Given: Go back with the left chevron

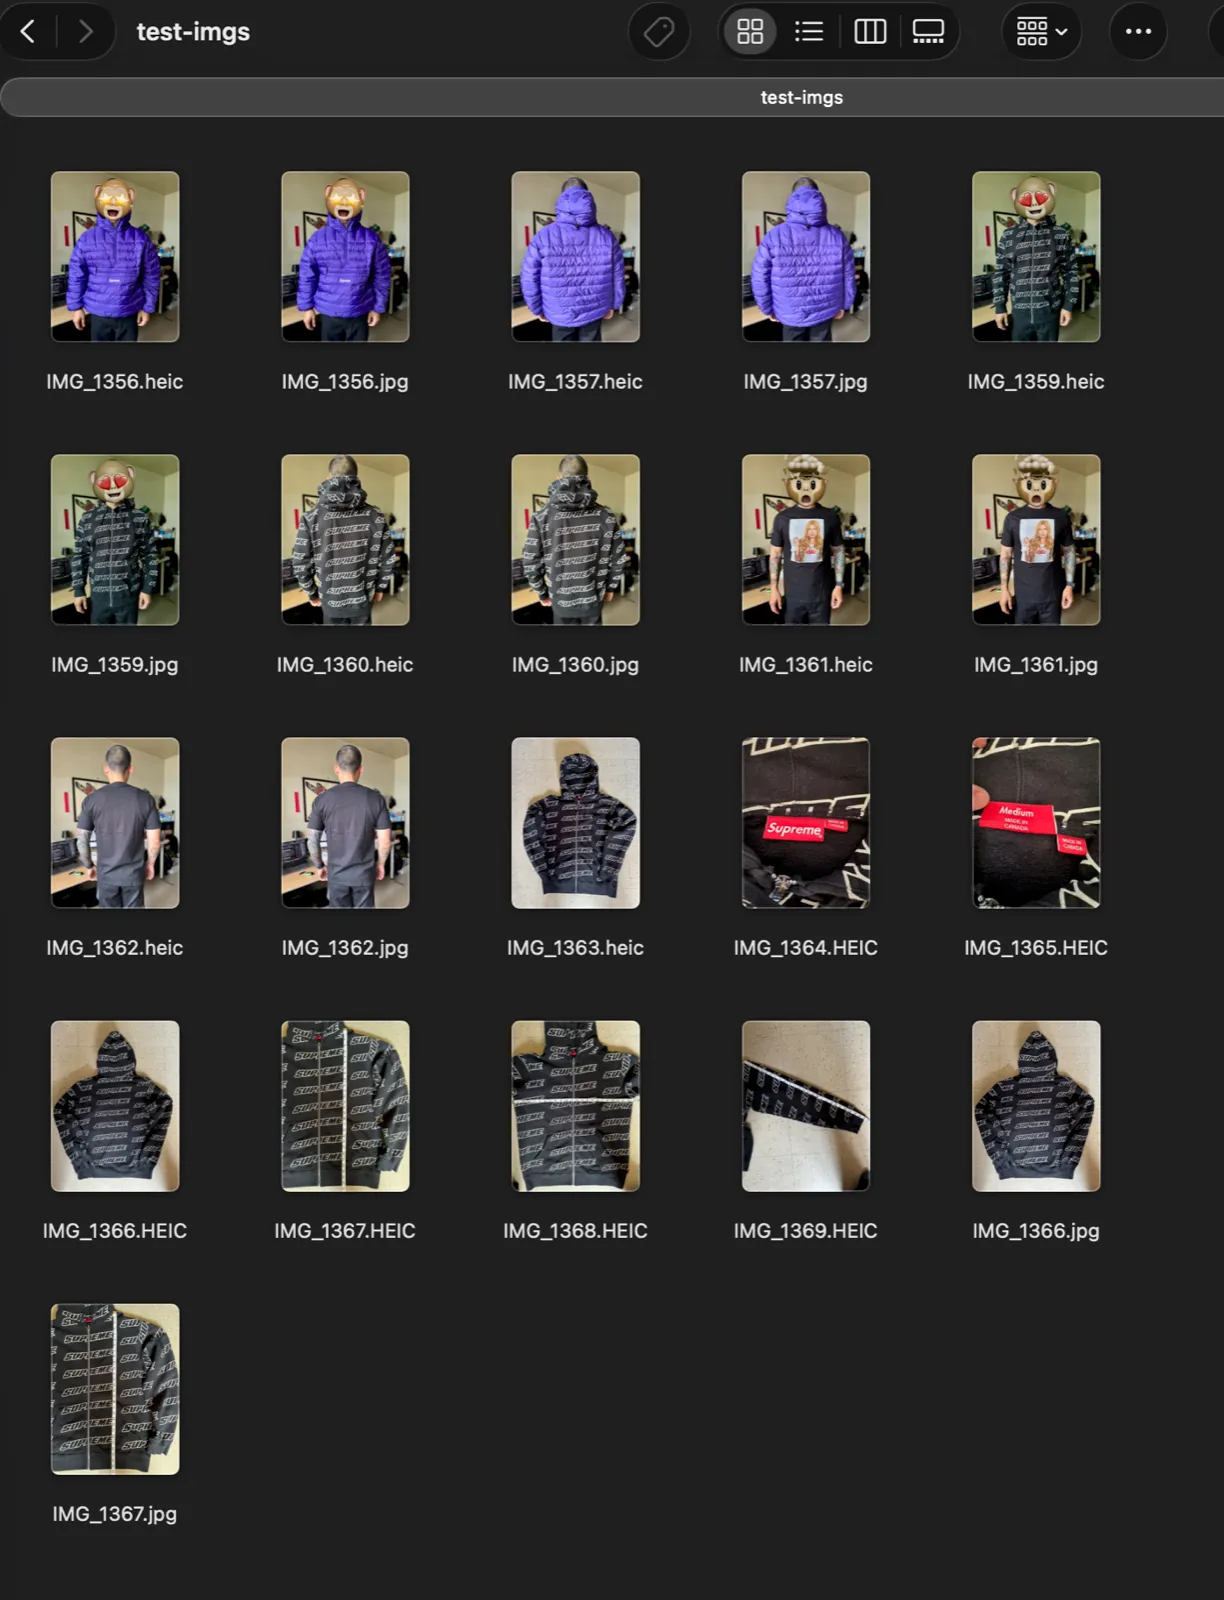Looking at the screenshot, I should (x=28, y=32).
